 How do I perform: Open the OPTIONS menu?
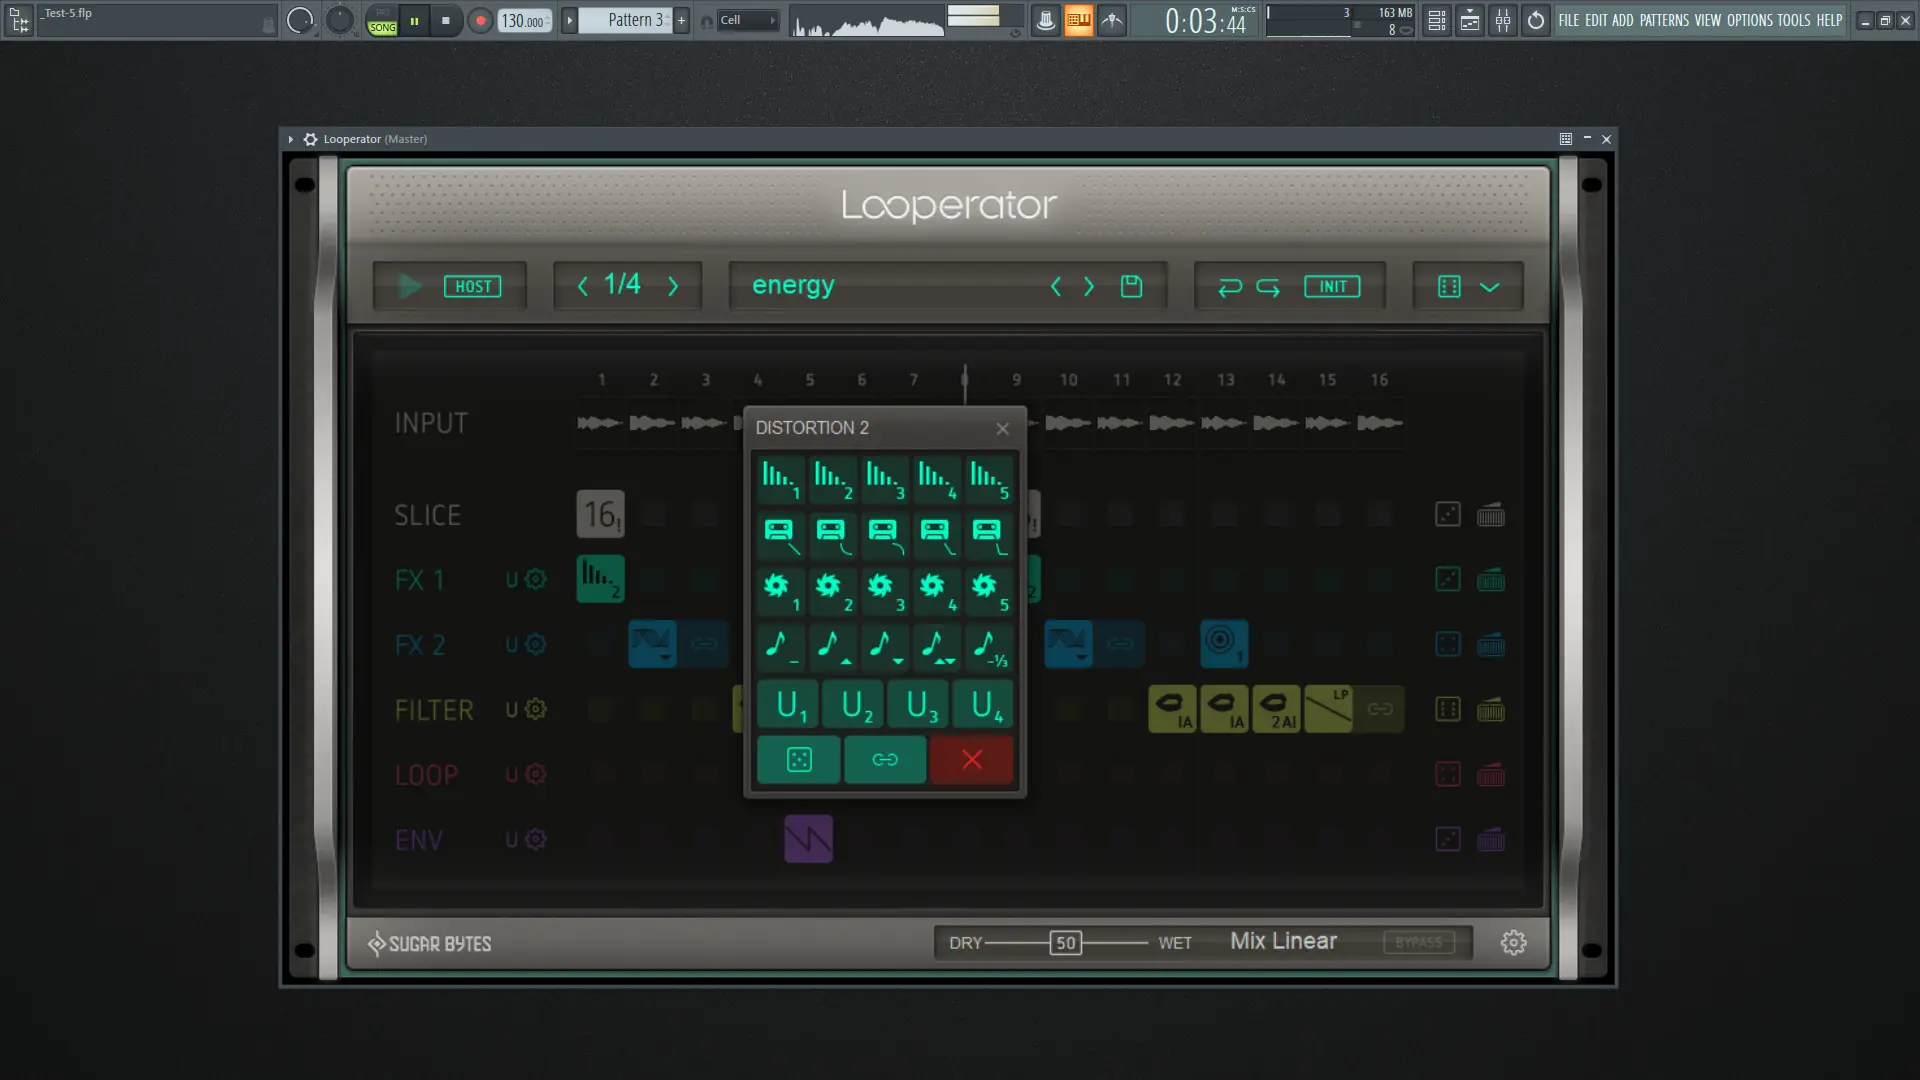click(1749, 20)
